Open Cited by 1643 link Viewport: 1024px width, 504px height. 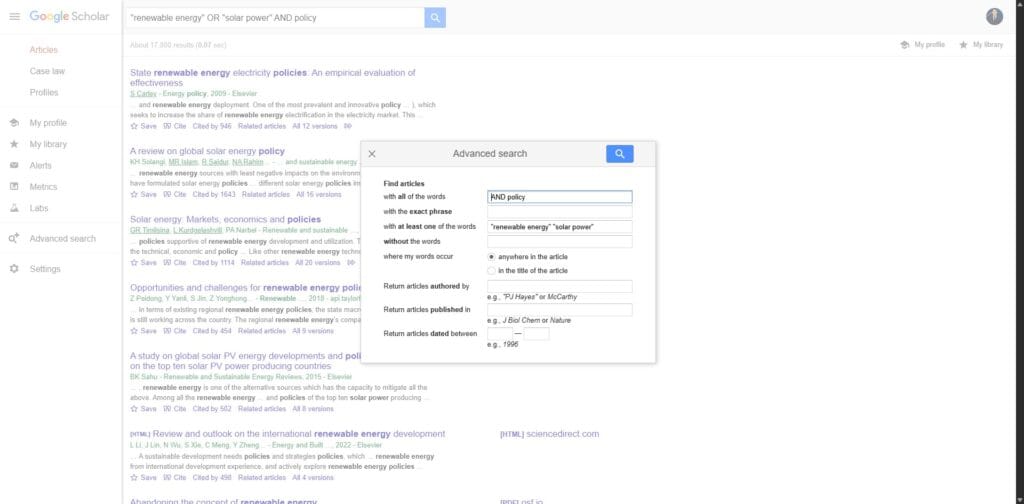pyautogui.click(x=214, y=195)
